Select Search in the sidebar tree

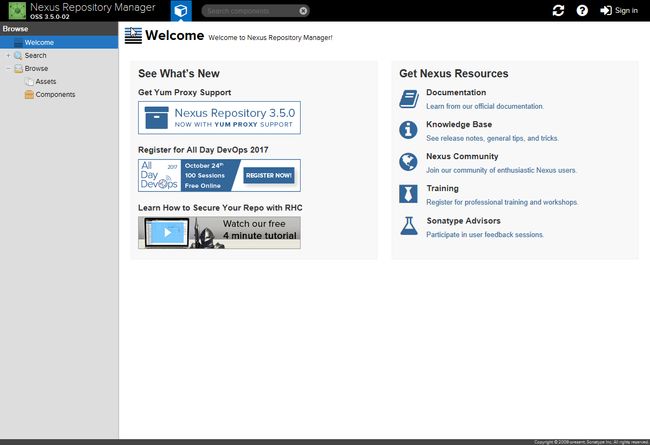(x=35, y=56)
